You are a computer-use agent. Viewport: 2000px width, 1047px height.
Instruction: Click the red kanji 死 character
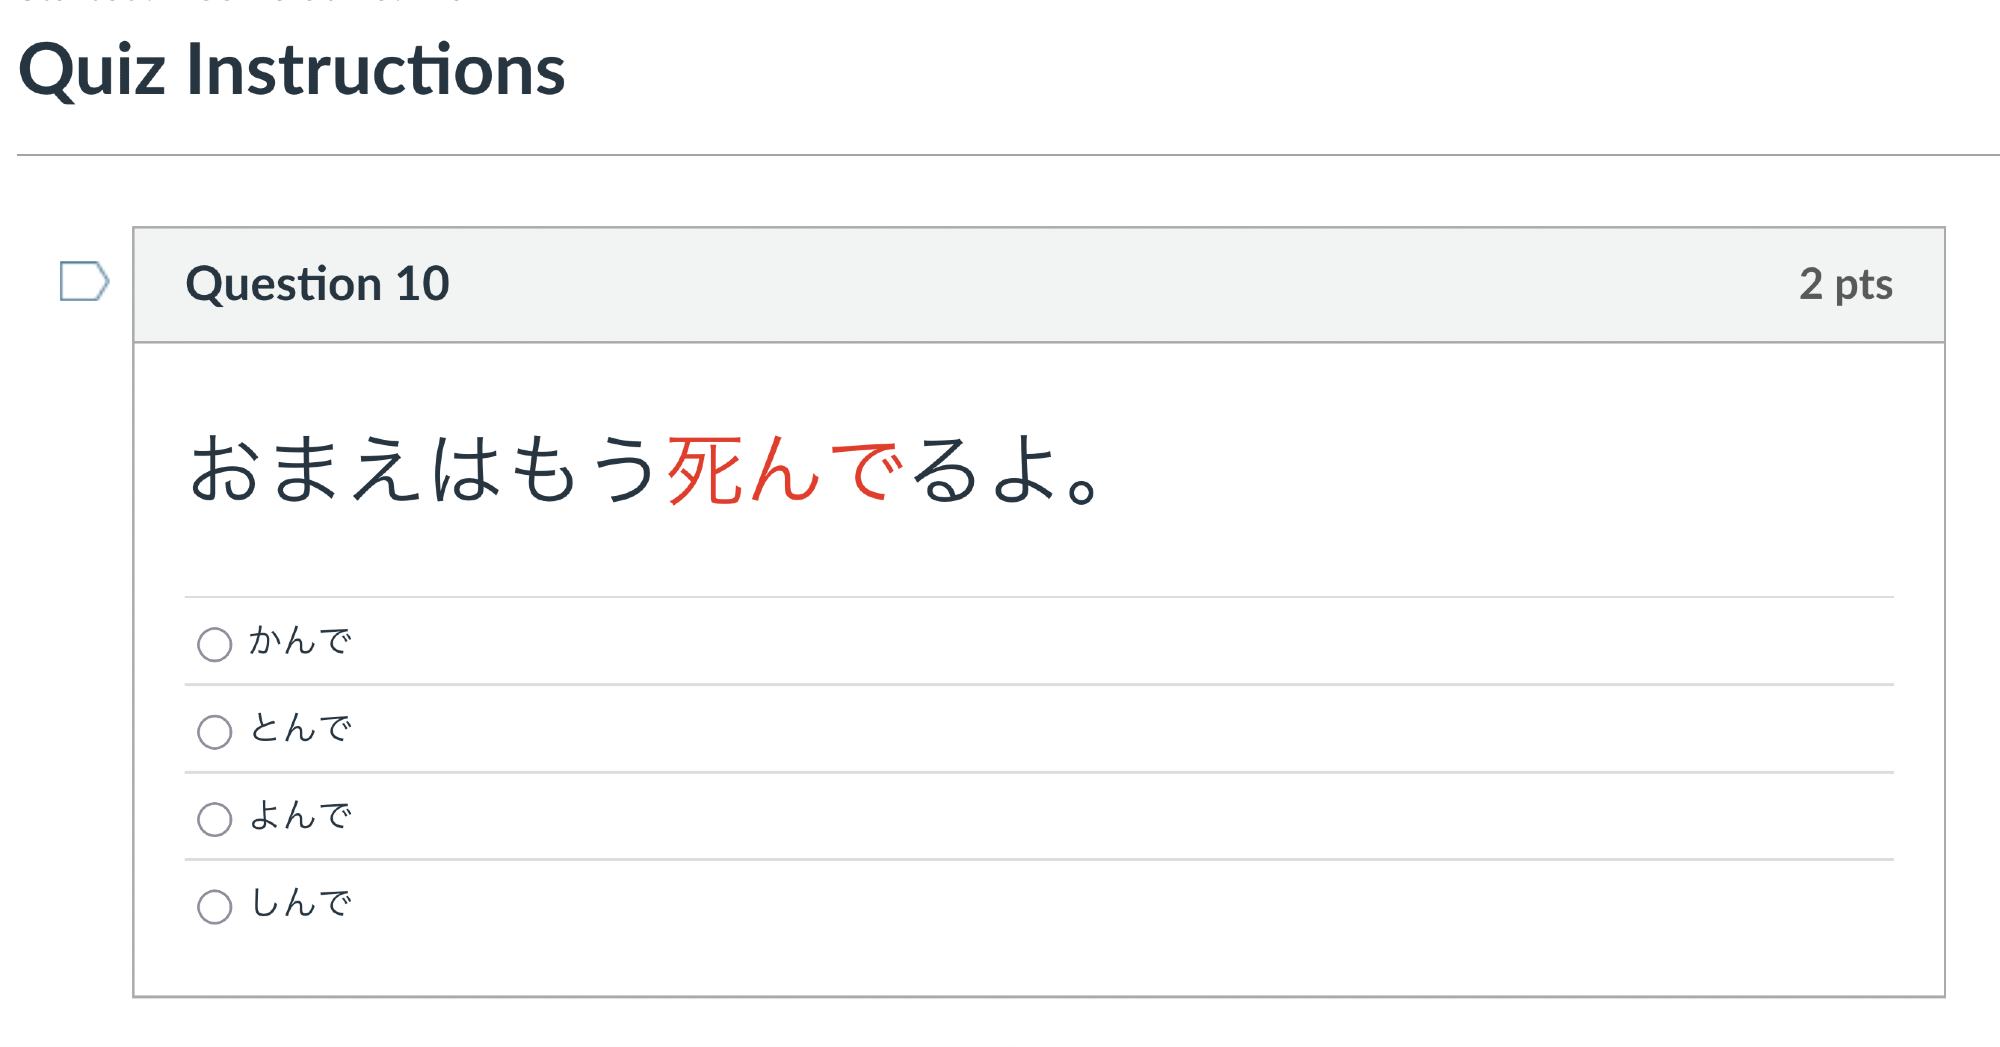[x=704, y=470]
